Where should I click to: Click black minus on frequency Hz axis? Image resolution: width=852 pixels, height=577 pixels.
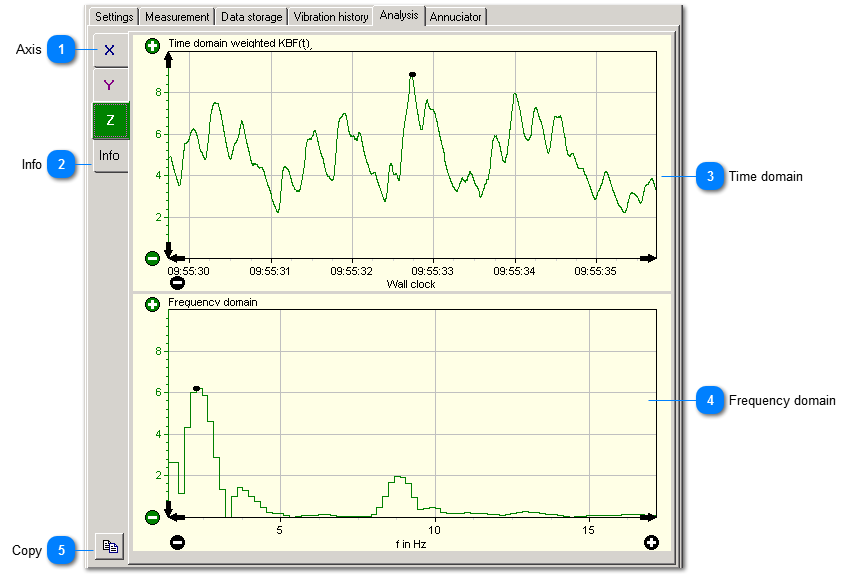177,542
